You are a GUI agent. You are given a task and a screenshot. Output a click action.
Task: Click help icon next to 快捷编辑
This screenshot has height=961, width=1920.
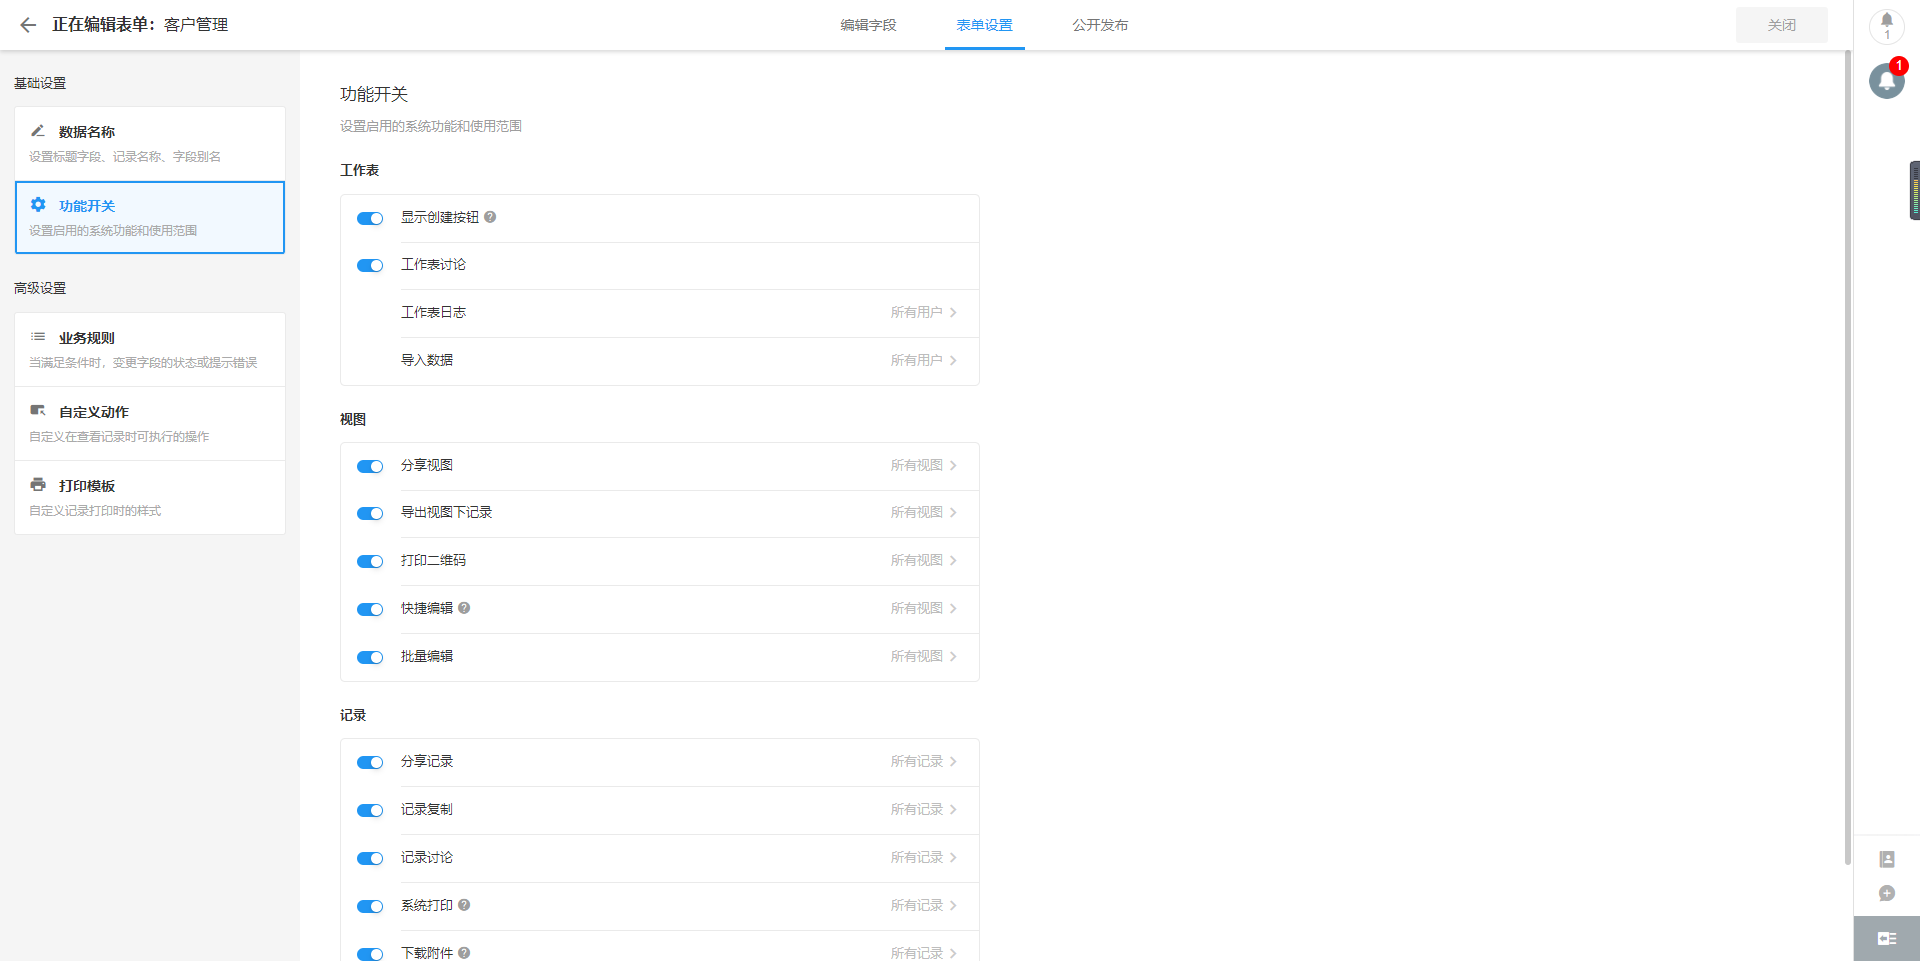[x=464, y=608]
